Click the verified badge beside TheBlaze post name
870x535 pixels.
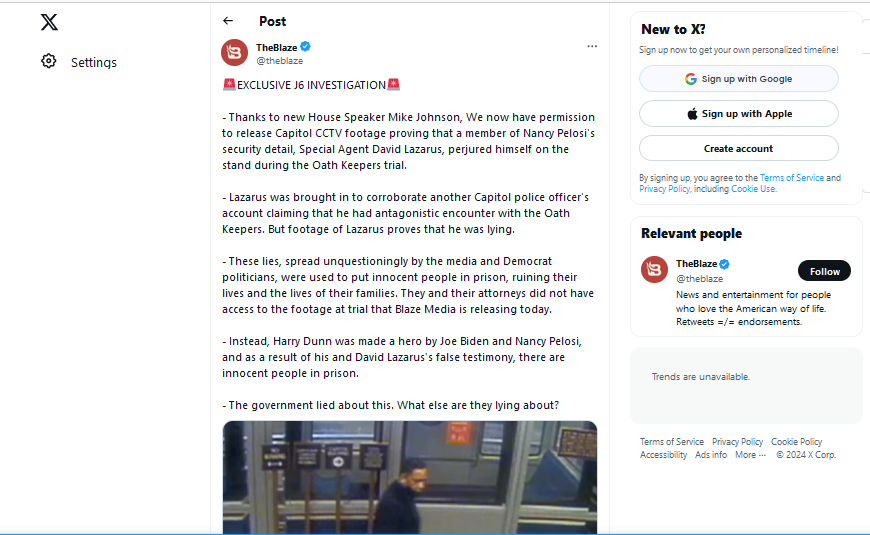pyautogui.click(x=305, y=47)
